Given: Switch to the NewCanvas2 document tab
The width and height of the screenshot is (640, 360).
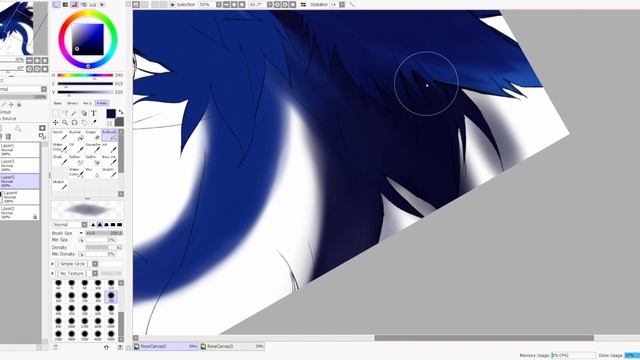Looking at the screenshot, I should (x=166, y=347).
